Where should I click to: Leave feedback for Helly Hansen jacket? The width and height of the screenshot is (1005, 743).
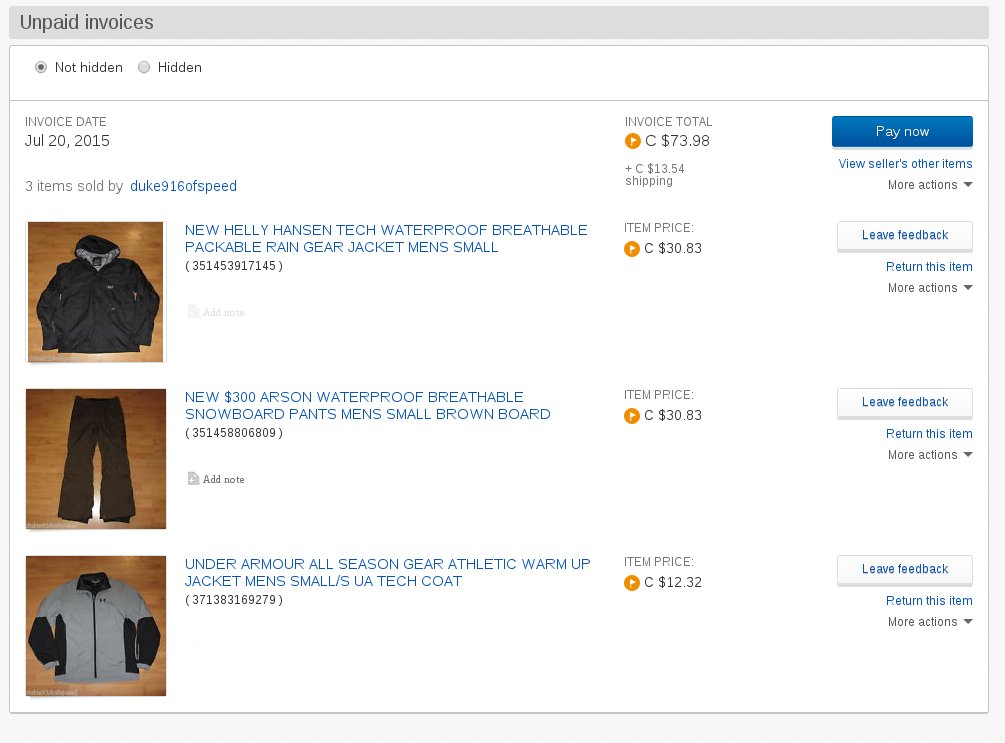tap(904, 235)
